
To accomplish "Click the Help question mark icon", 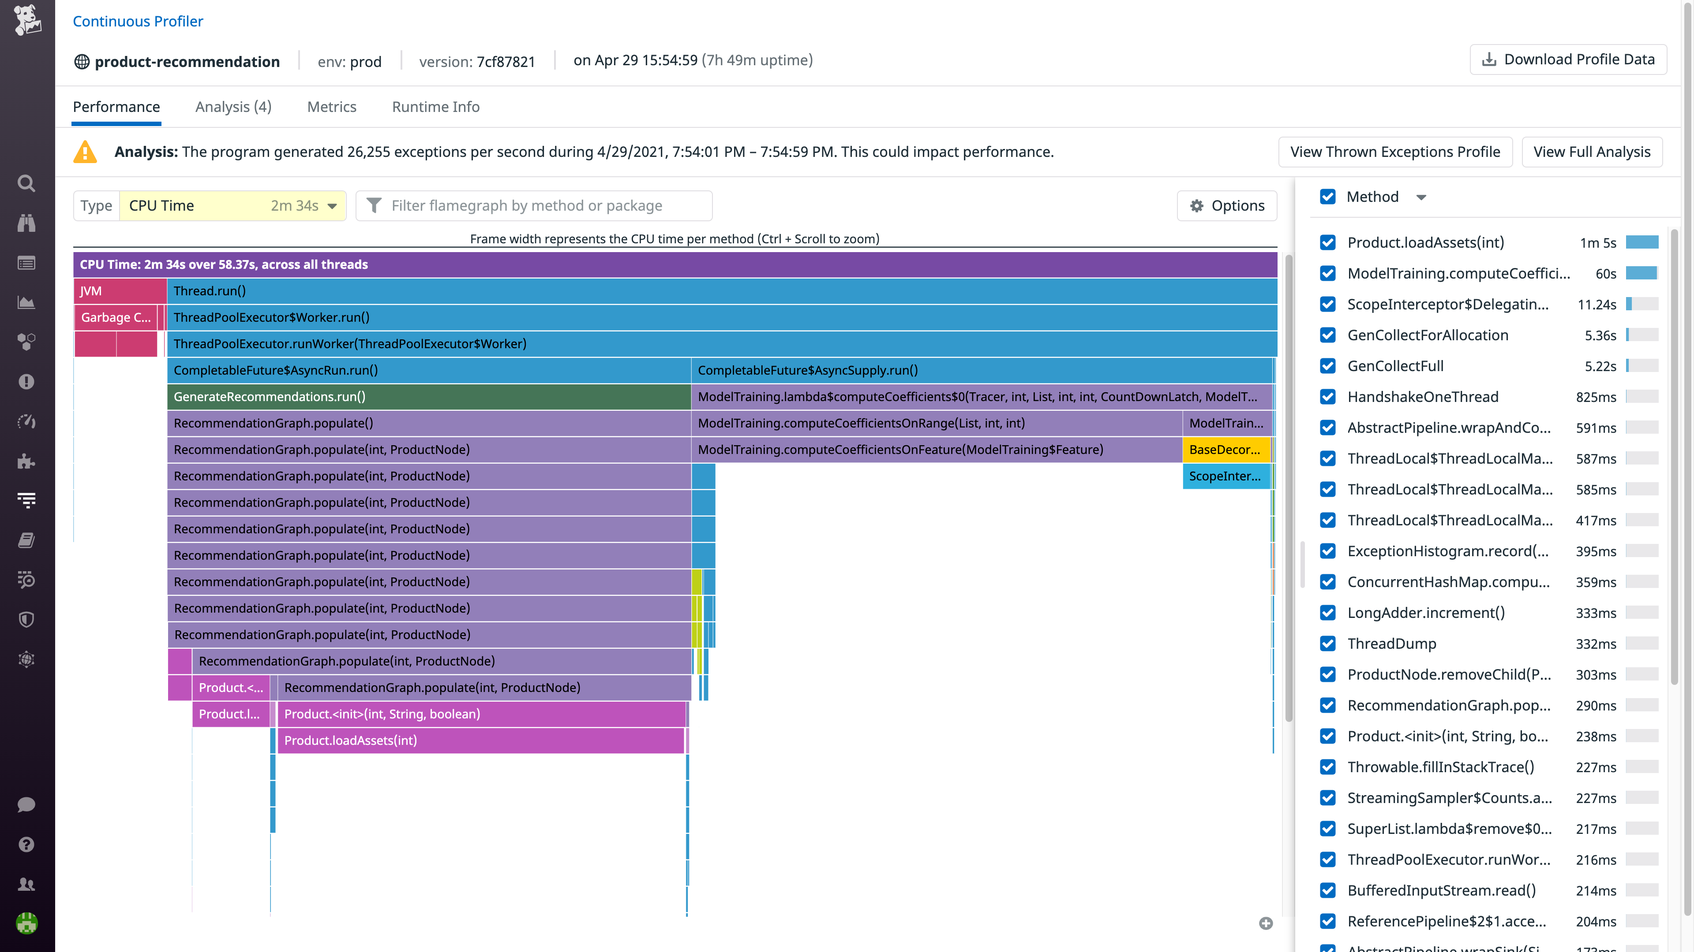I will click(26, 843).
